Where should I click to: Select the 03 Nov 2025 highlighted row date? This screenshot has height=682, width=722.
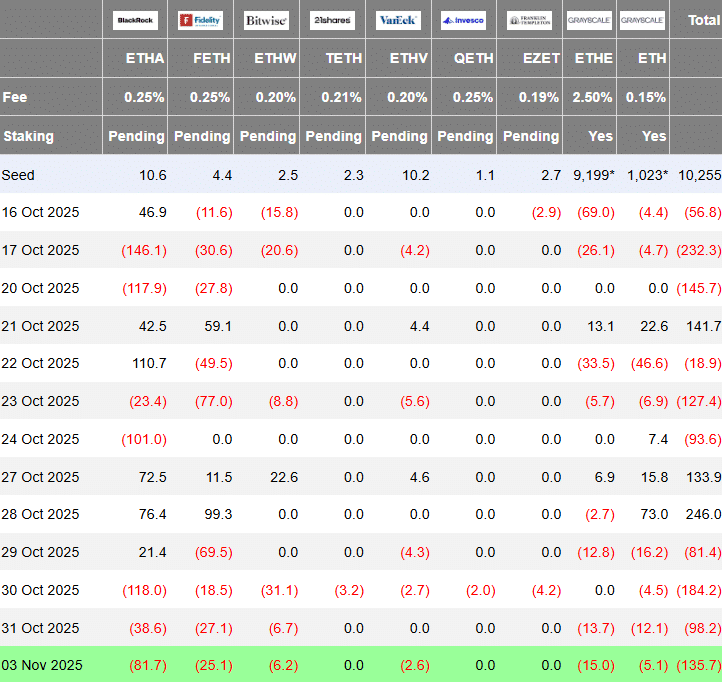(40, 665)
